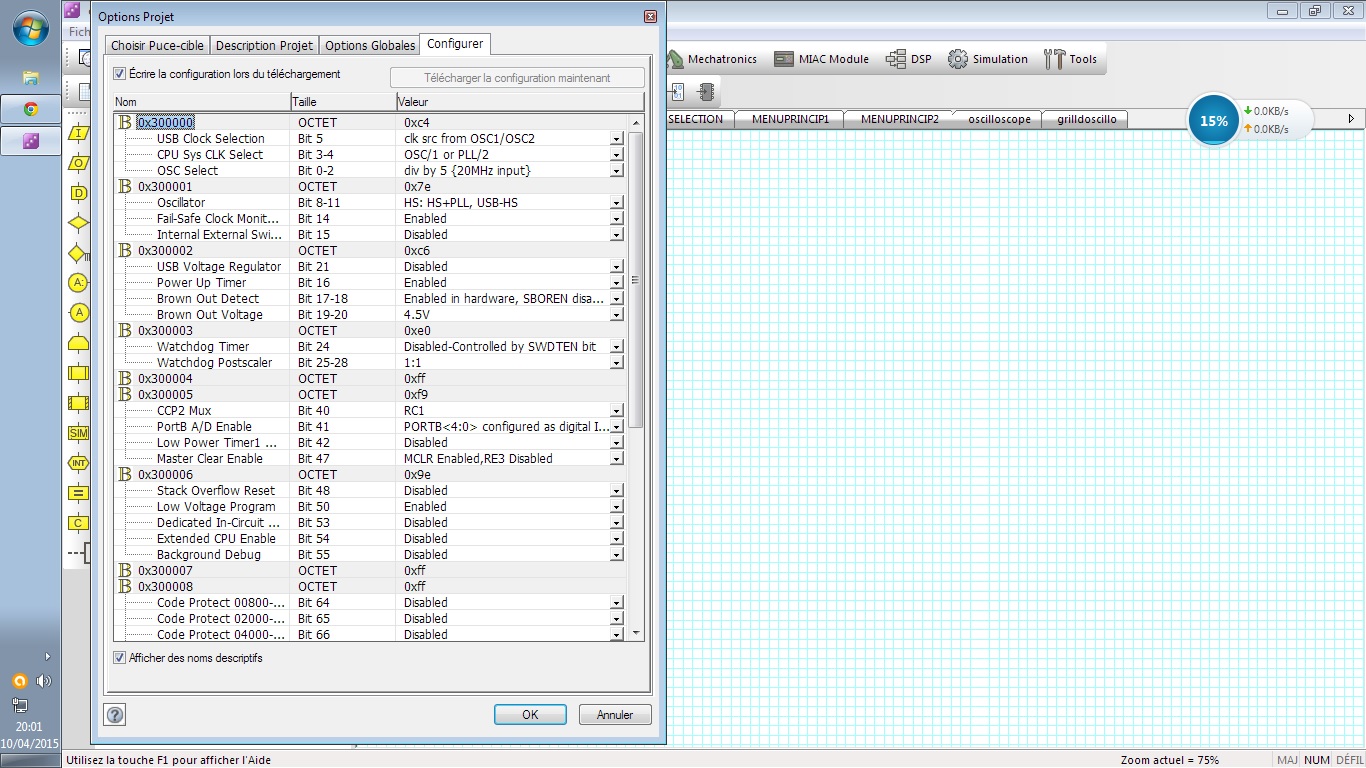Open the CCP2 Mux value dropdown
This screenshot has height=768, width=1366.
point(616,411)
